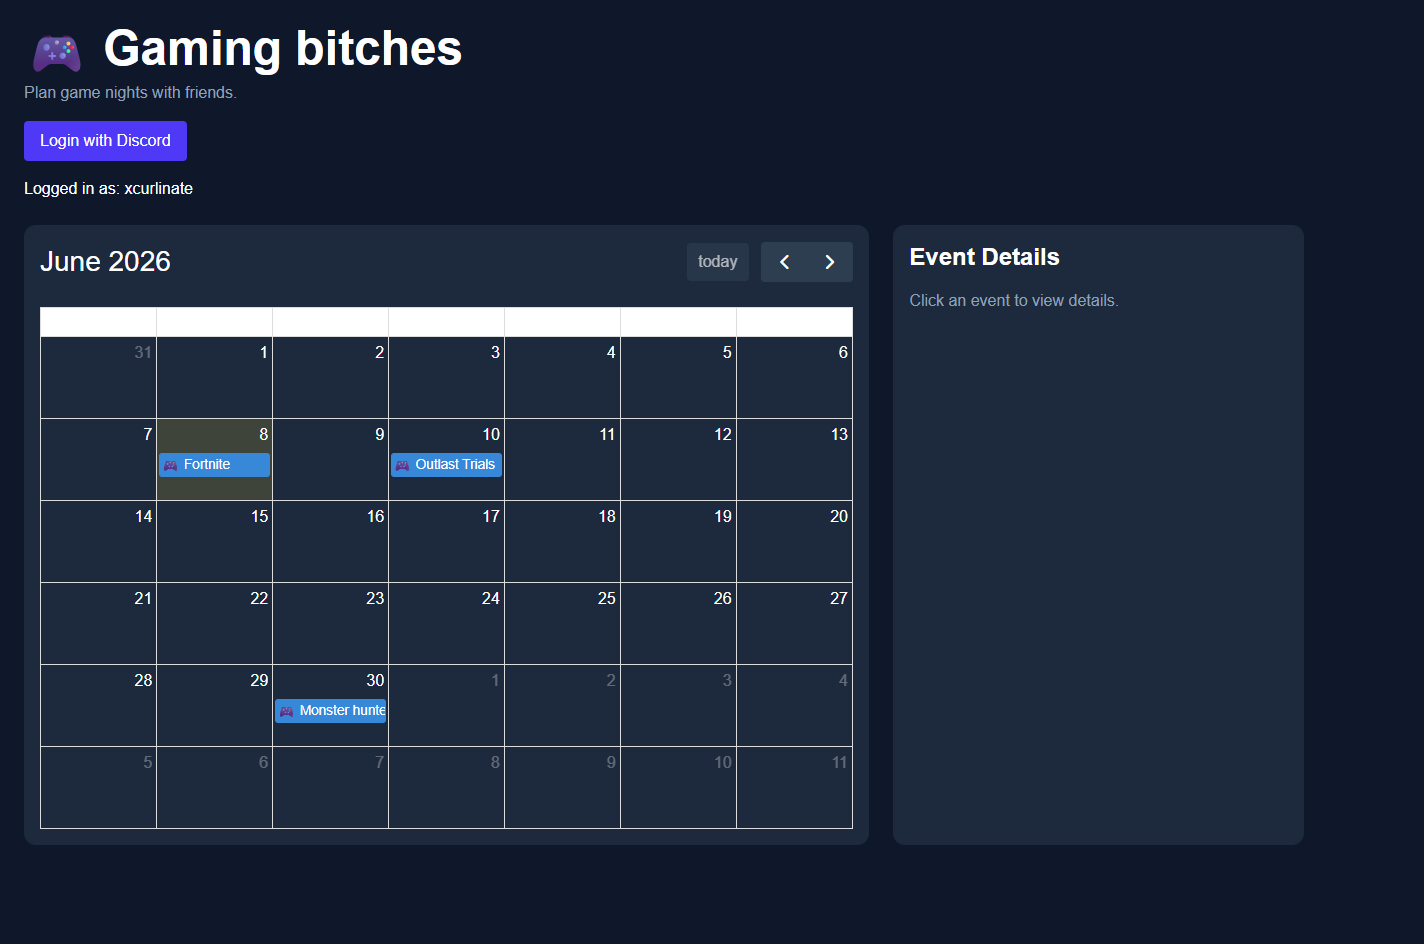This screenshot has height=944, width=1424.
Task: Open the Monster hunter event on June 30
Action: click(x=330, y=711)
